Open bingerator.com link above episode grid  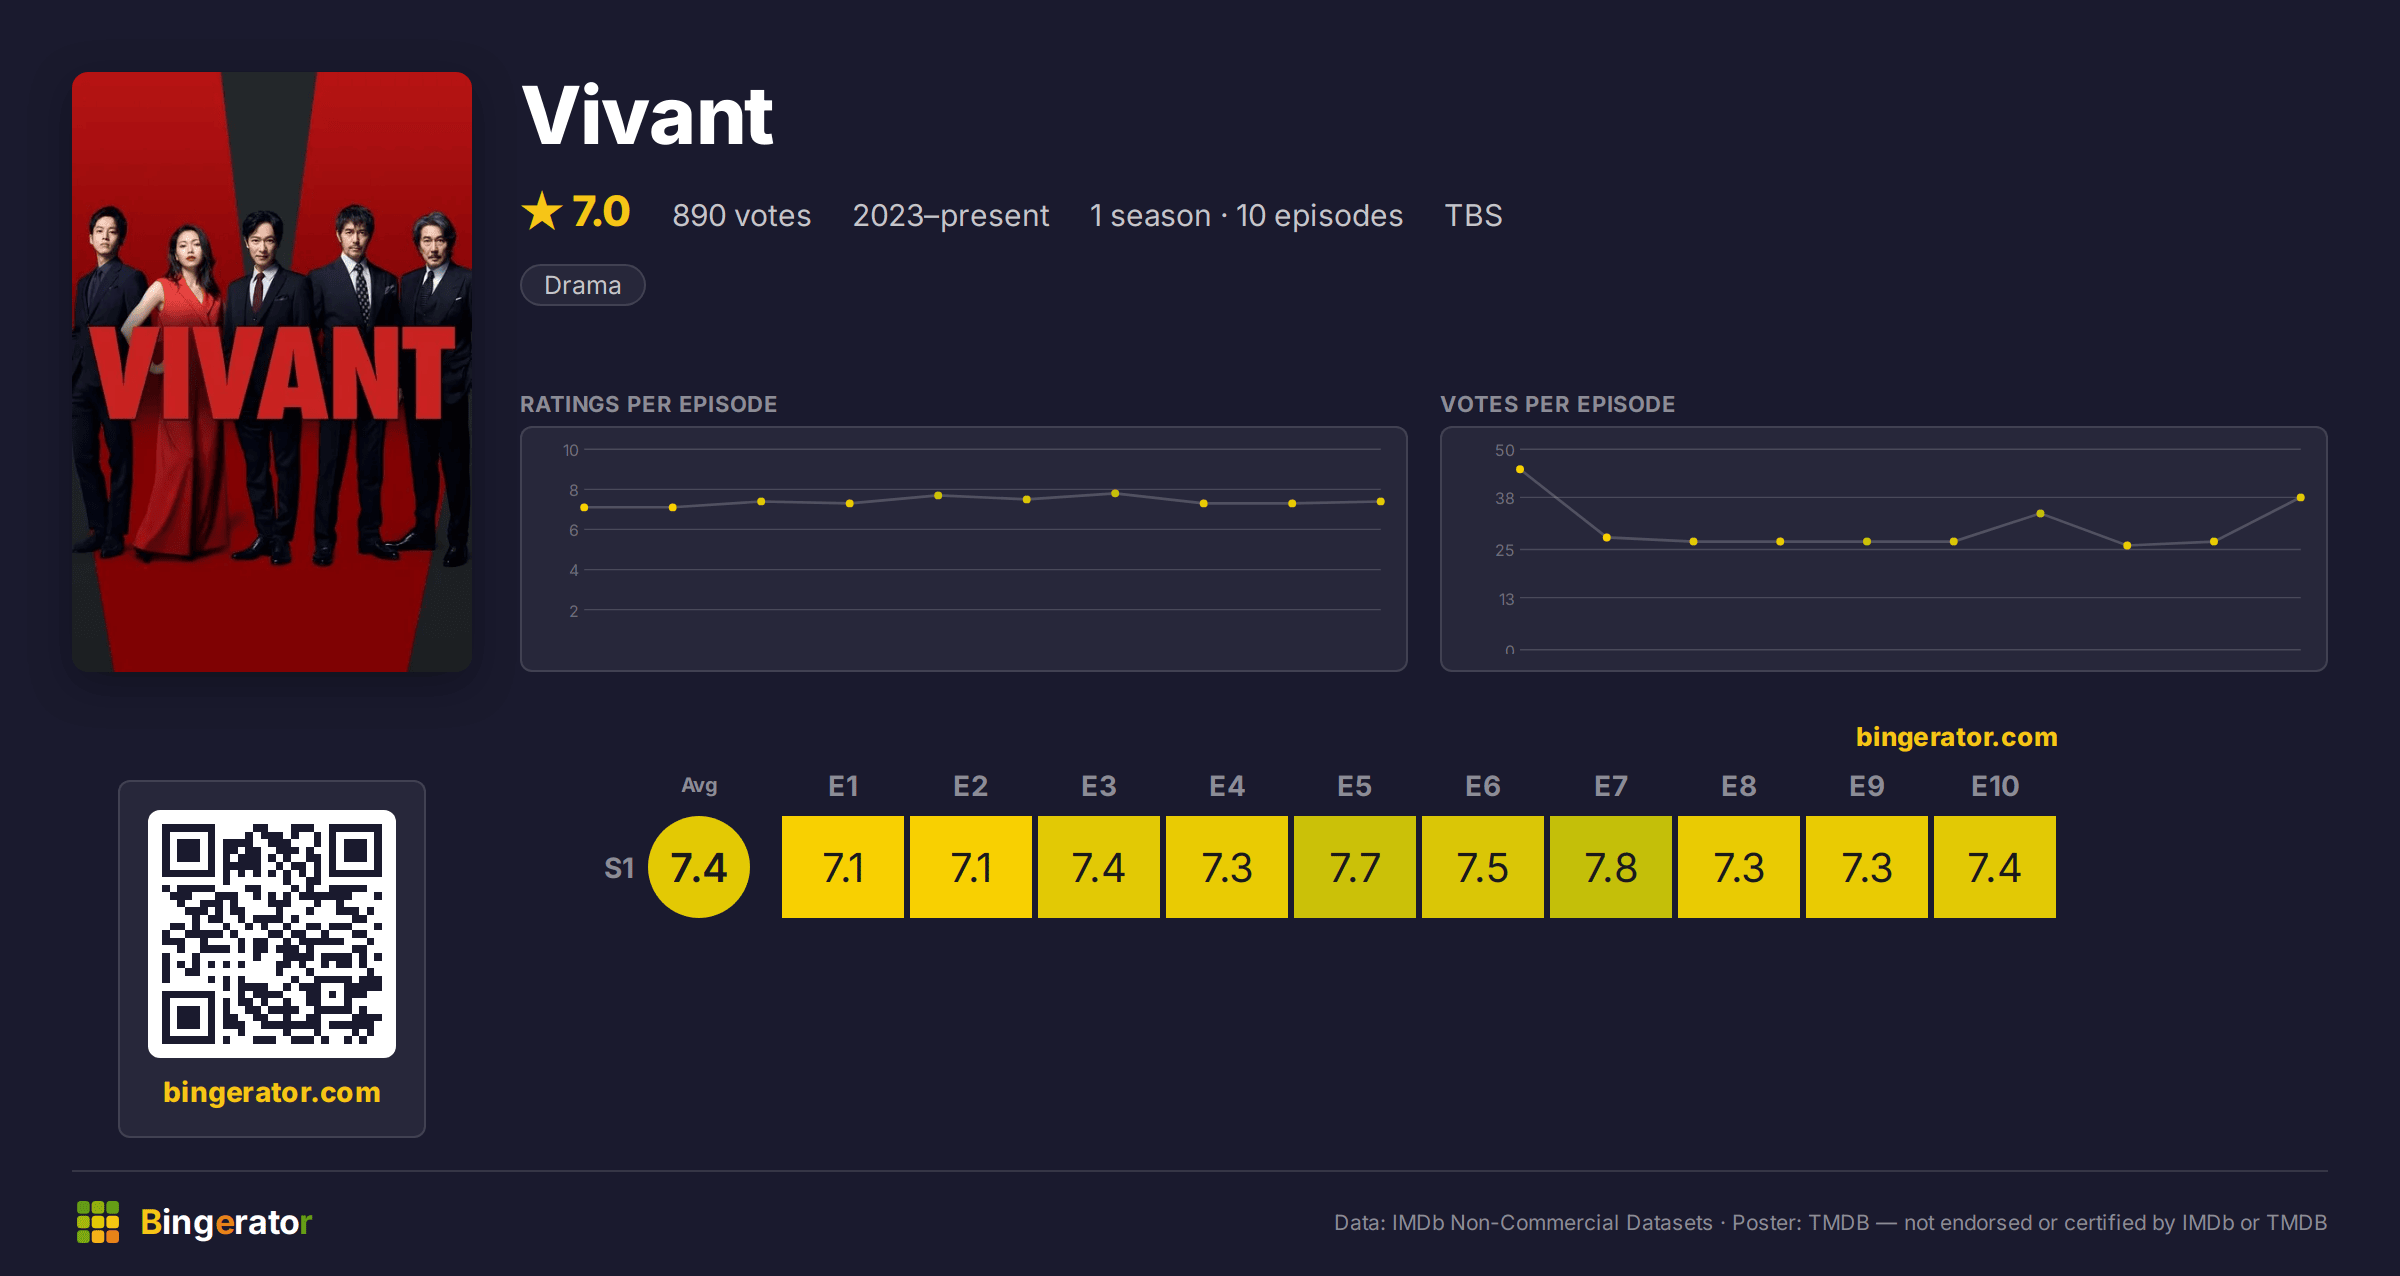1956,737
